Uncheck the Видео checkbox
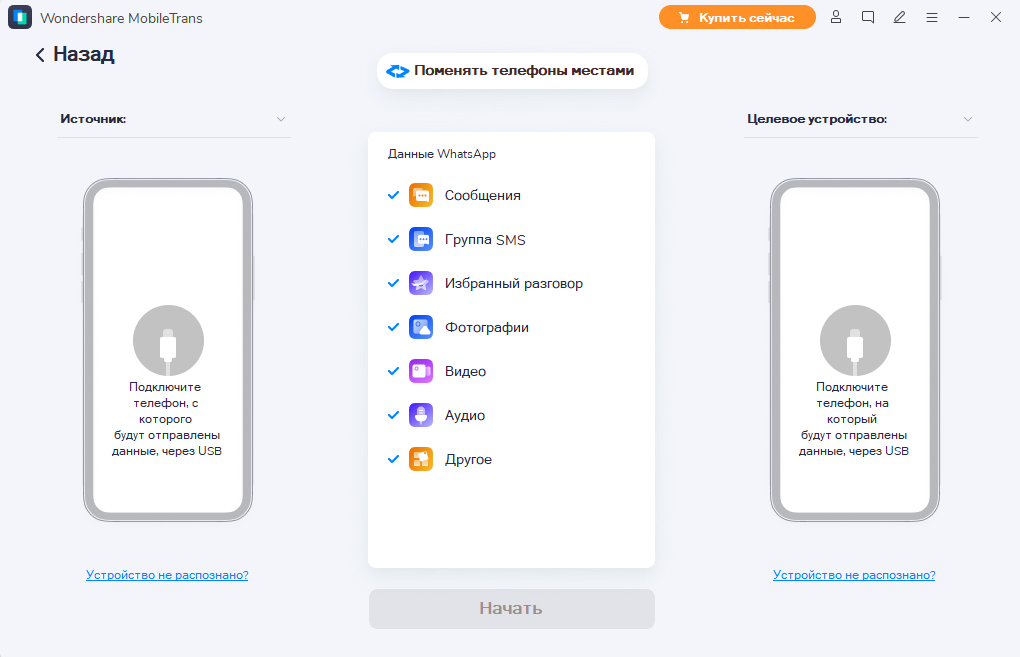The height and width of the screenshot is (657, 1020). click(x=393, y=371)
